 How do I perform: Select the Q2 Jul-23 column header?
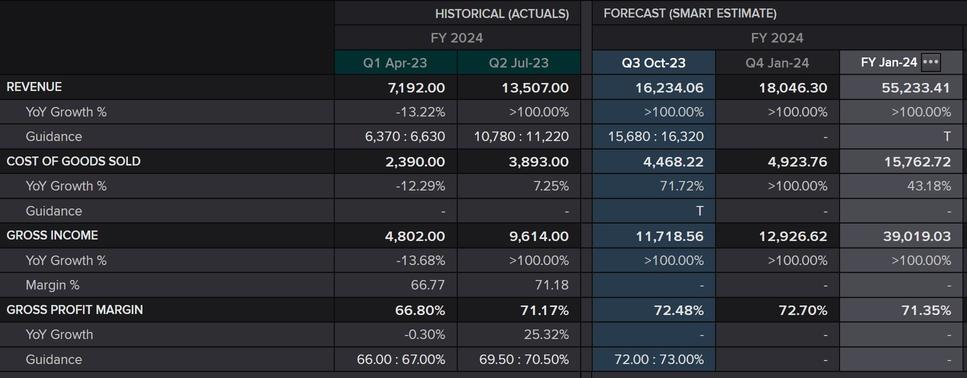click(519, 63)
